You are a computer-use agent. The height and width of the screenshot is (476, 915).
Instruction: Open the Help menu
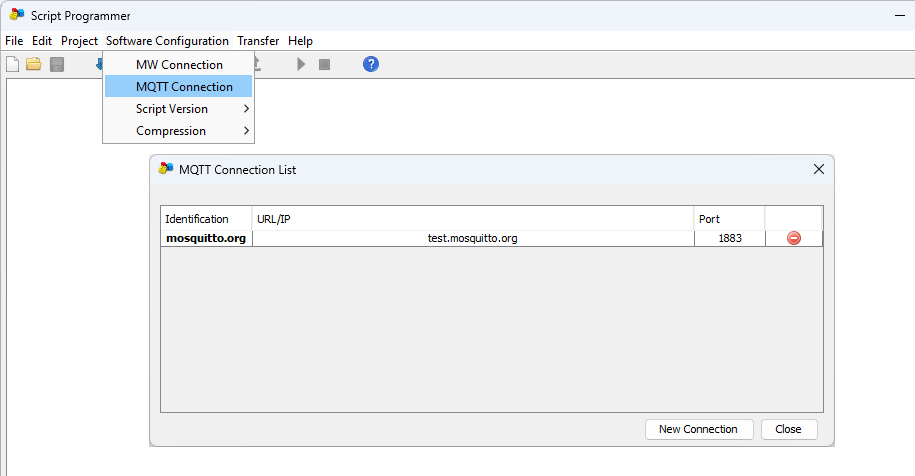point(300,41)
